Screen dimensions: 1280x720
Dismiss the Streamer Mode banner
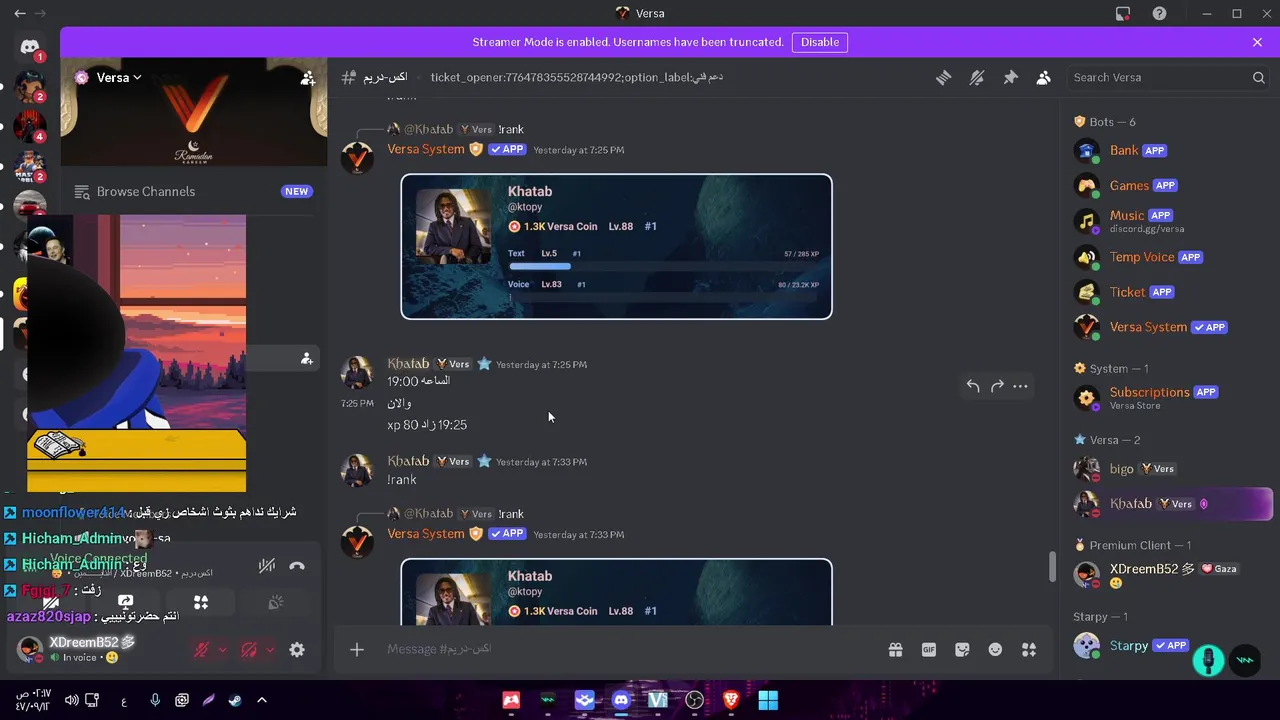[1257, 42]
